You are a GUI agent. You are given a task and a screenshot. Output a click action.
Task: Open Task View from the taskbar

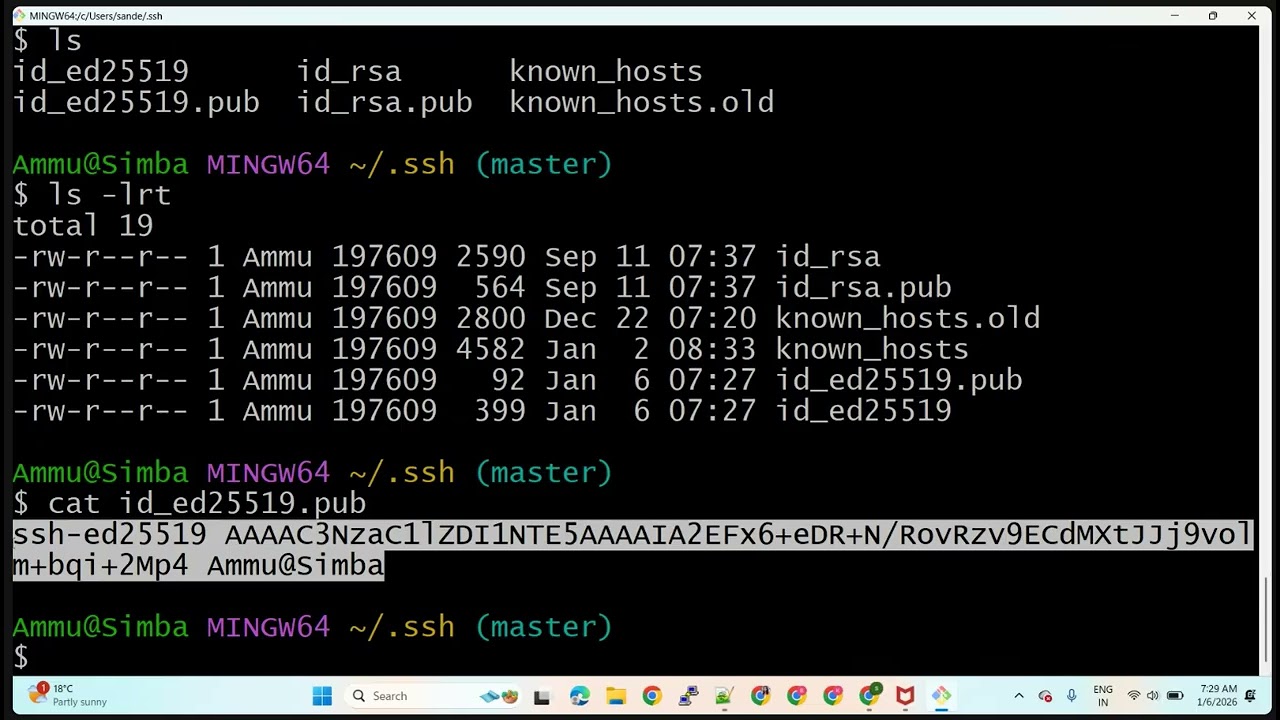pyautogui.click(x=542, y=696)
